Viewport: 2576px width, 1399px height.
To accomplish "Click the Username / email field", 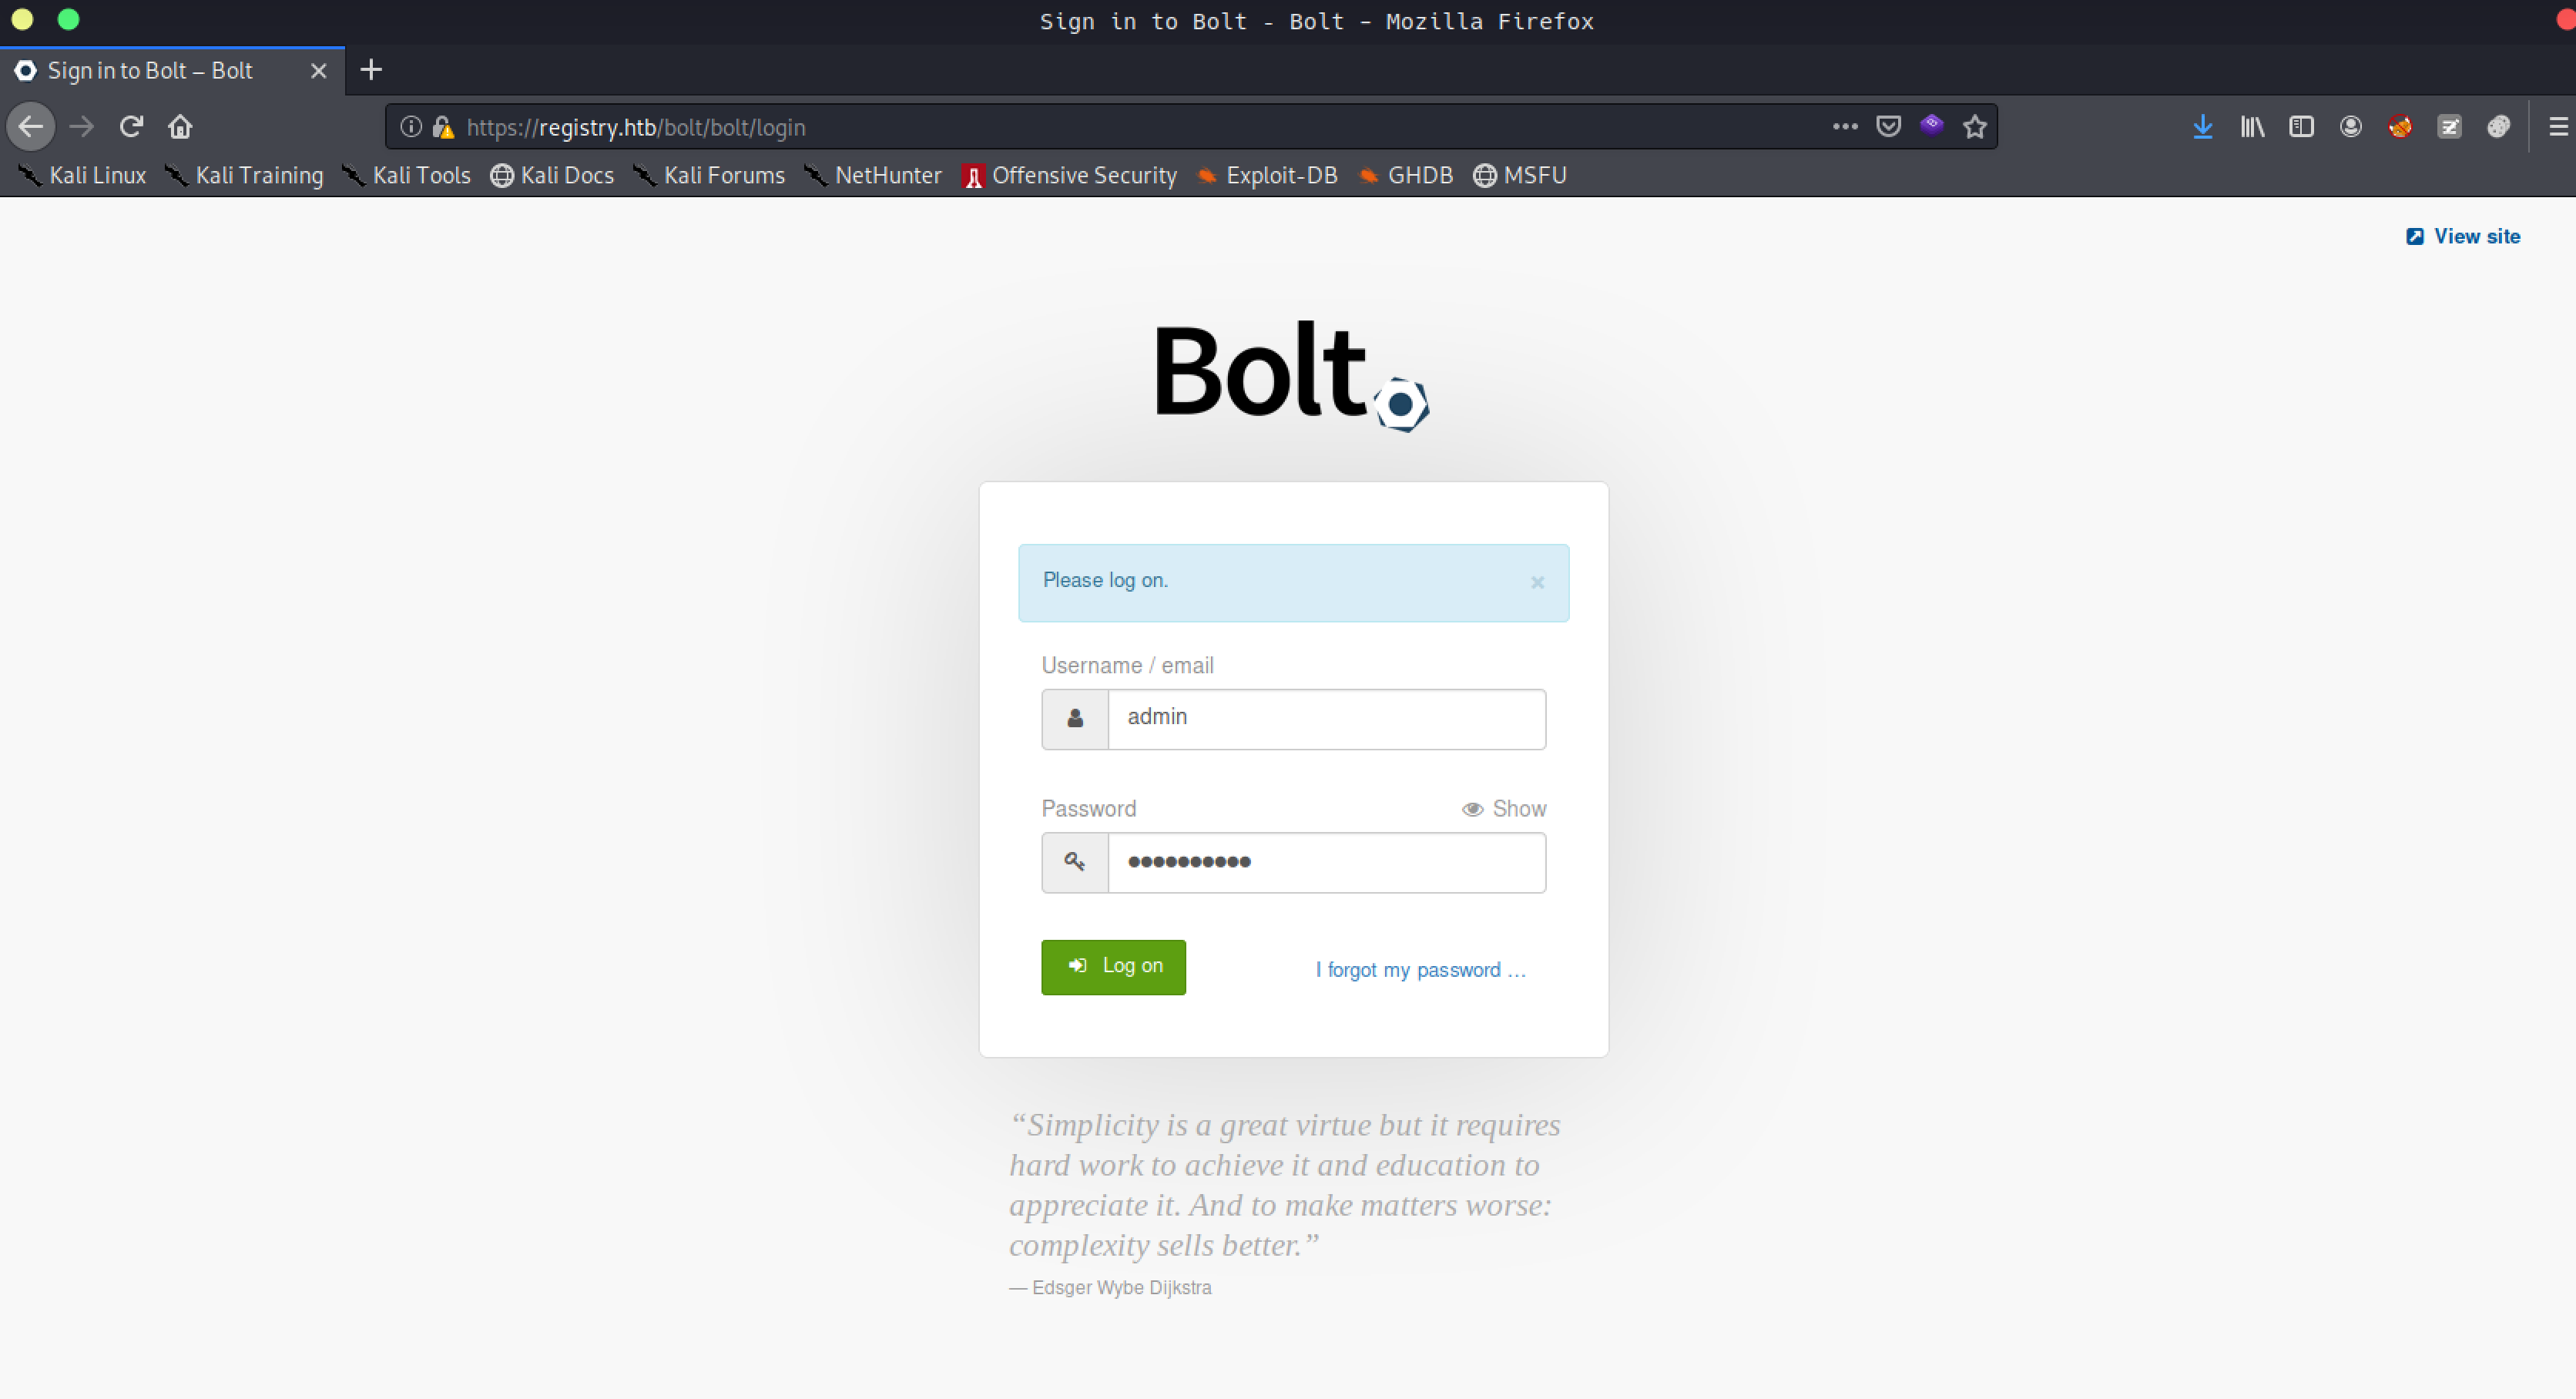I will [x=1326, y=719].
